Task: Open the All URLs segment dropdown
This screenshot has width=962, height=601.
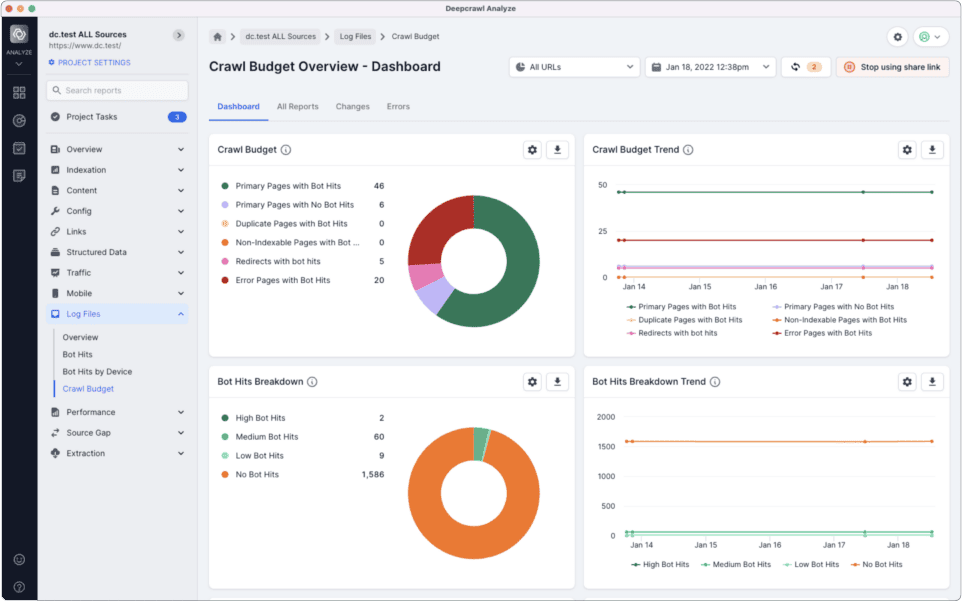Action: click(x=574, y=67)
